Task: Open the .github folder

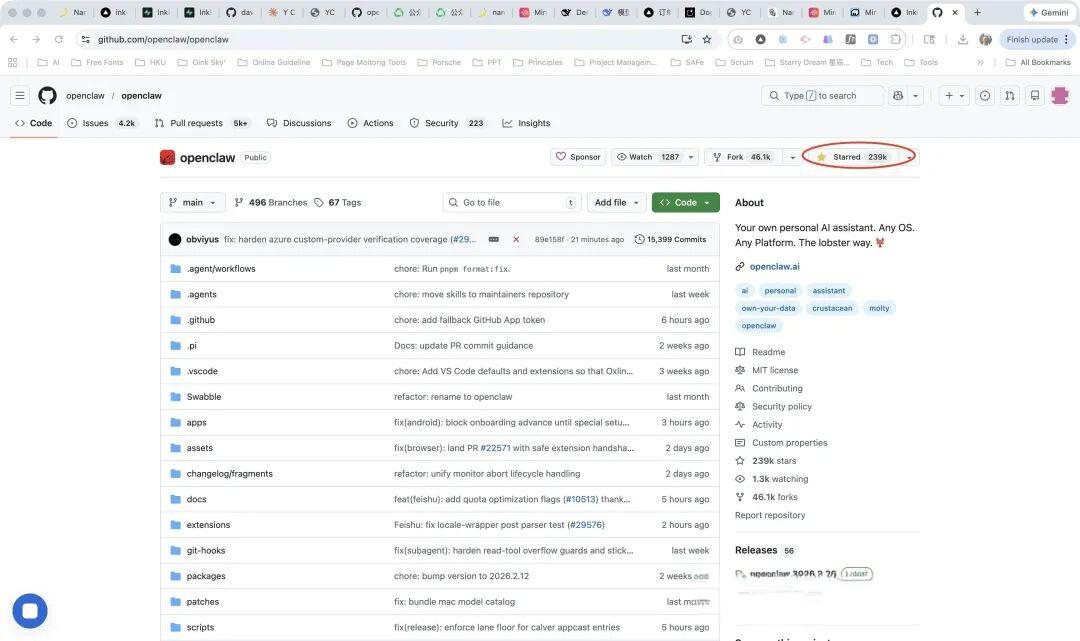Action: click(200, 320)
